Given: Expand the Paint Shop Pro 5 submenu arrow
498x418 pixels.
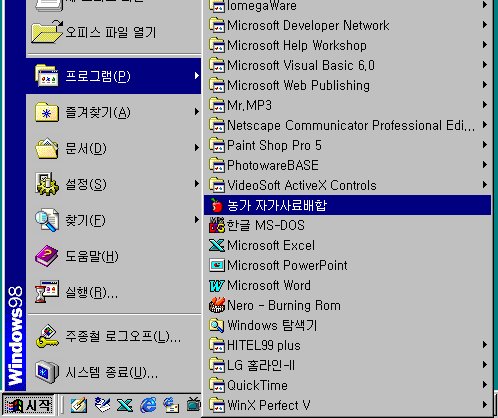Looking at the screenshot, I should tap(485, 145).
